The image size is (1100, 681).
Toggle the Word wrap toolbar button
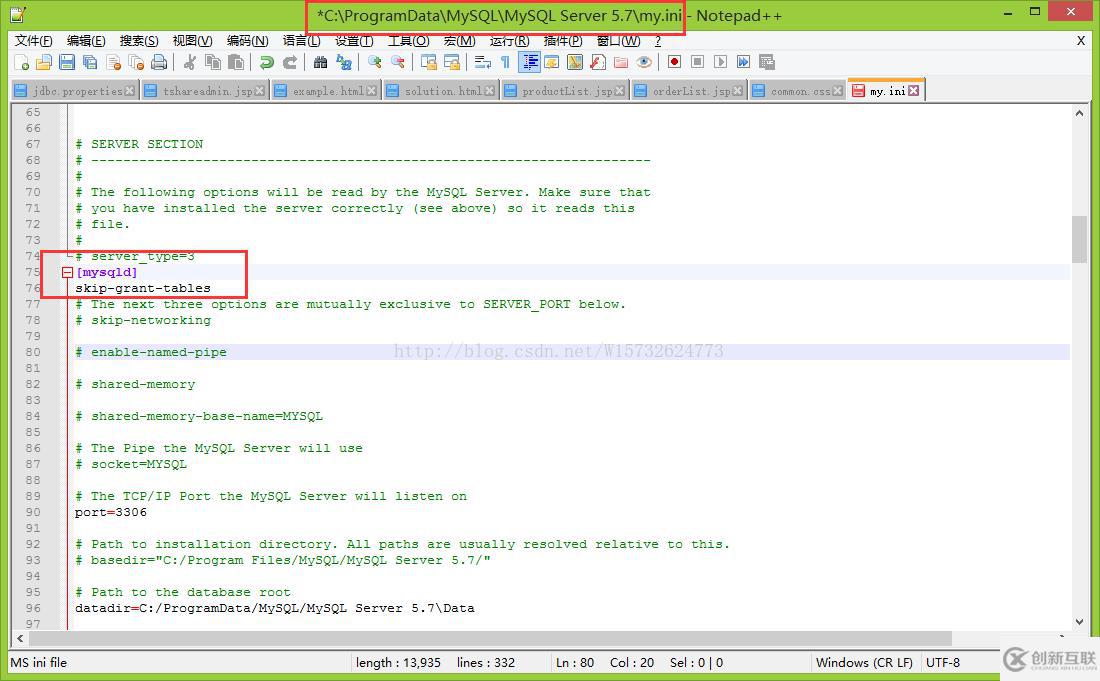click(x=483, y=62)
